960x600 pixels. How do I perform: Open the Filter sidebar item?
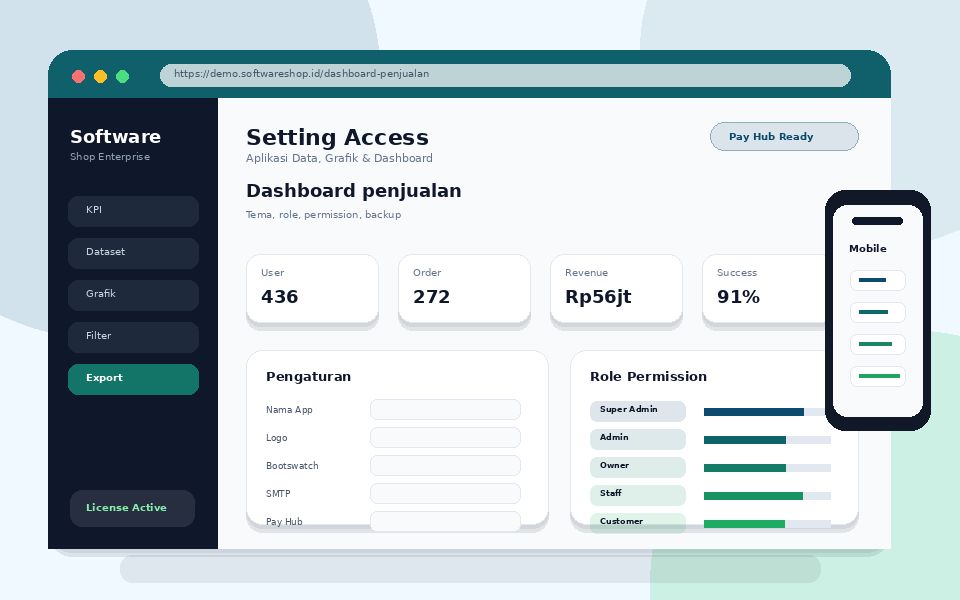click(133, 337)
